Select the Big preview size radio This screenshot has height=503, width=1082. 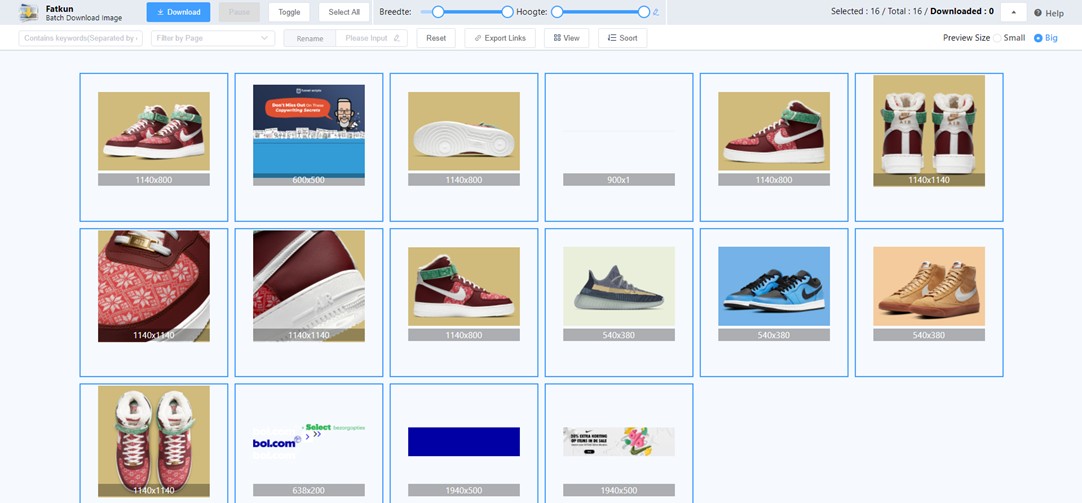click(x=1038, y=38)
